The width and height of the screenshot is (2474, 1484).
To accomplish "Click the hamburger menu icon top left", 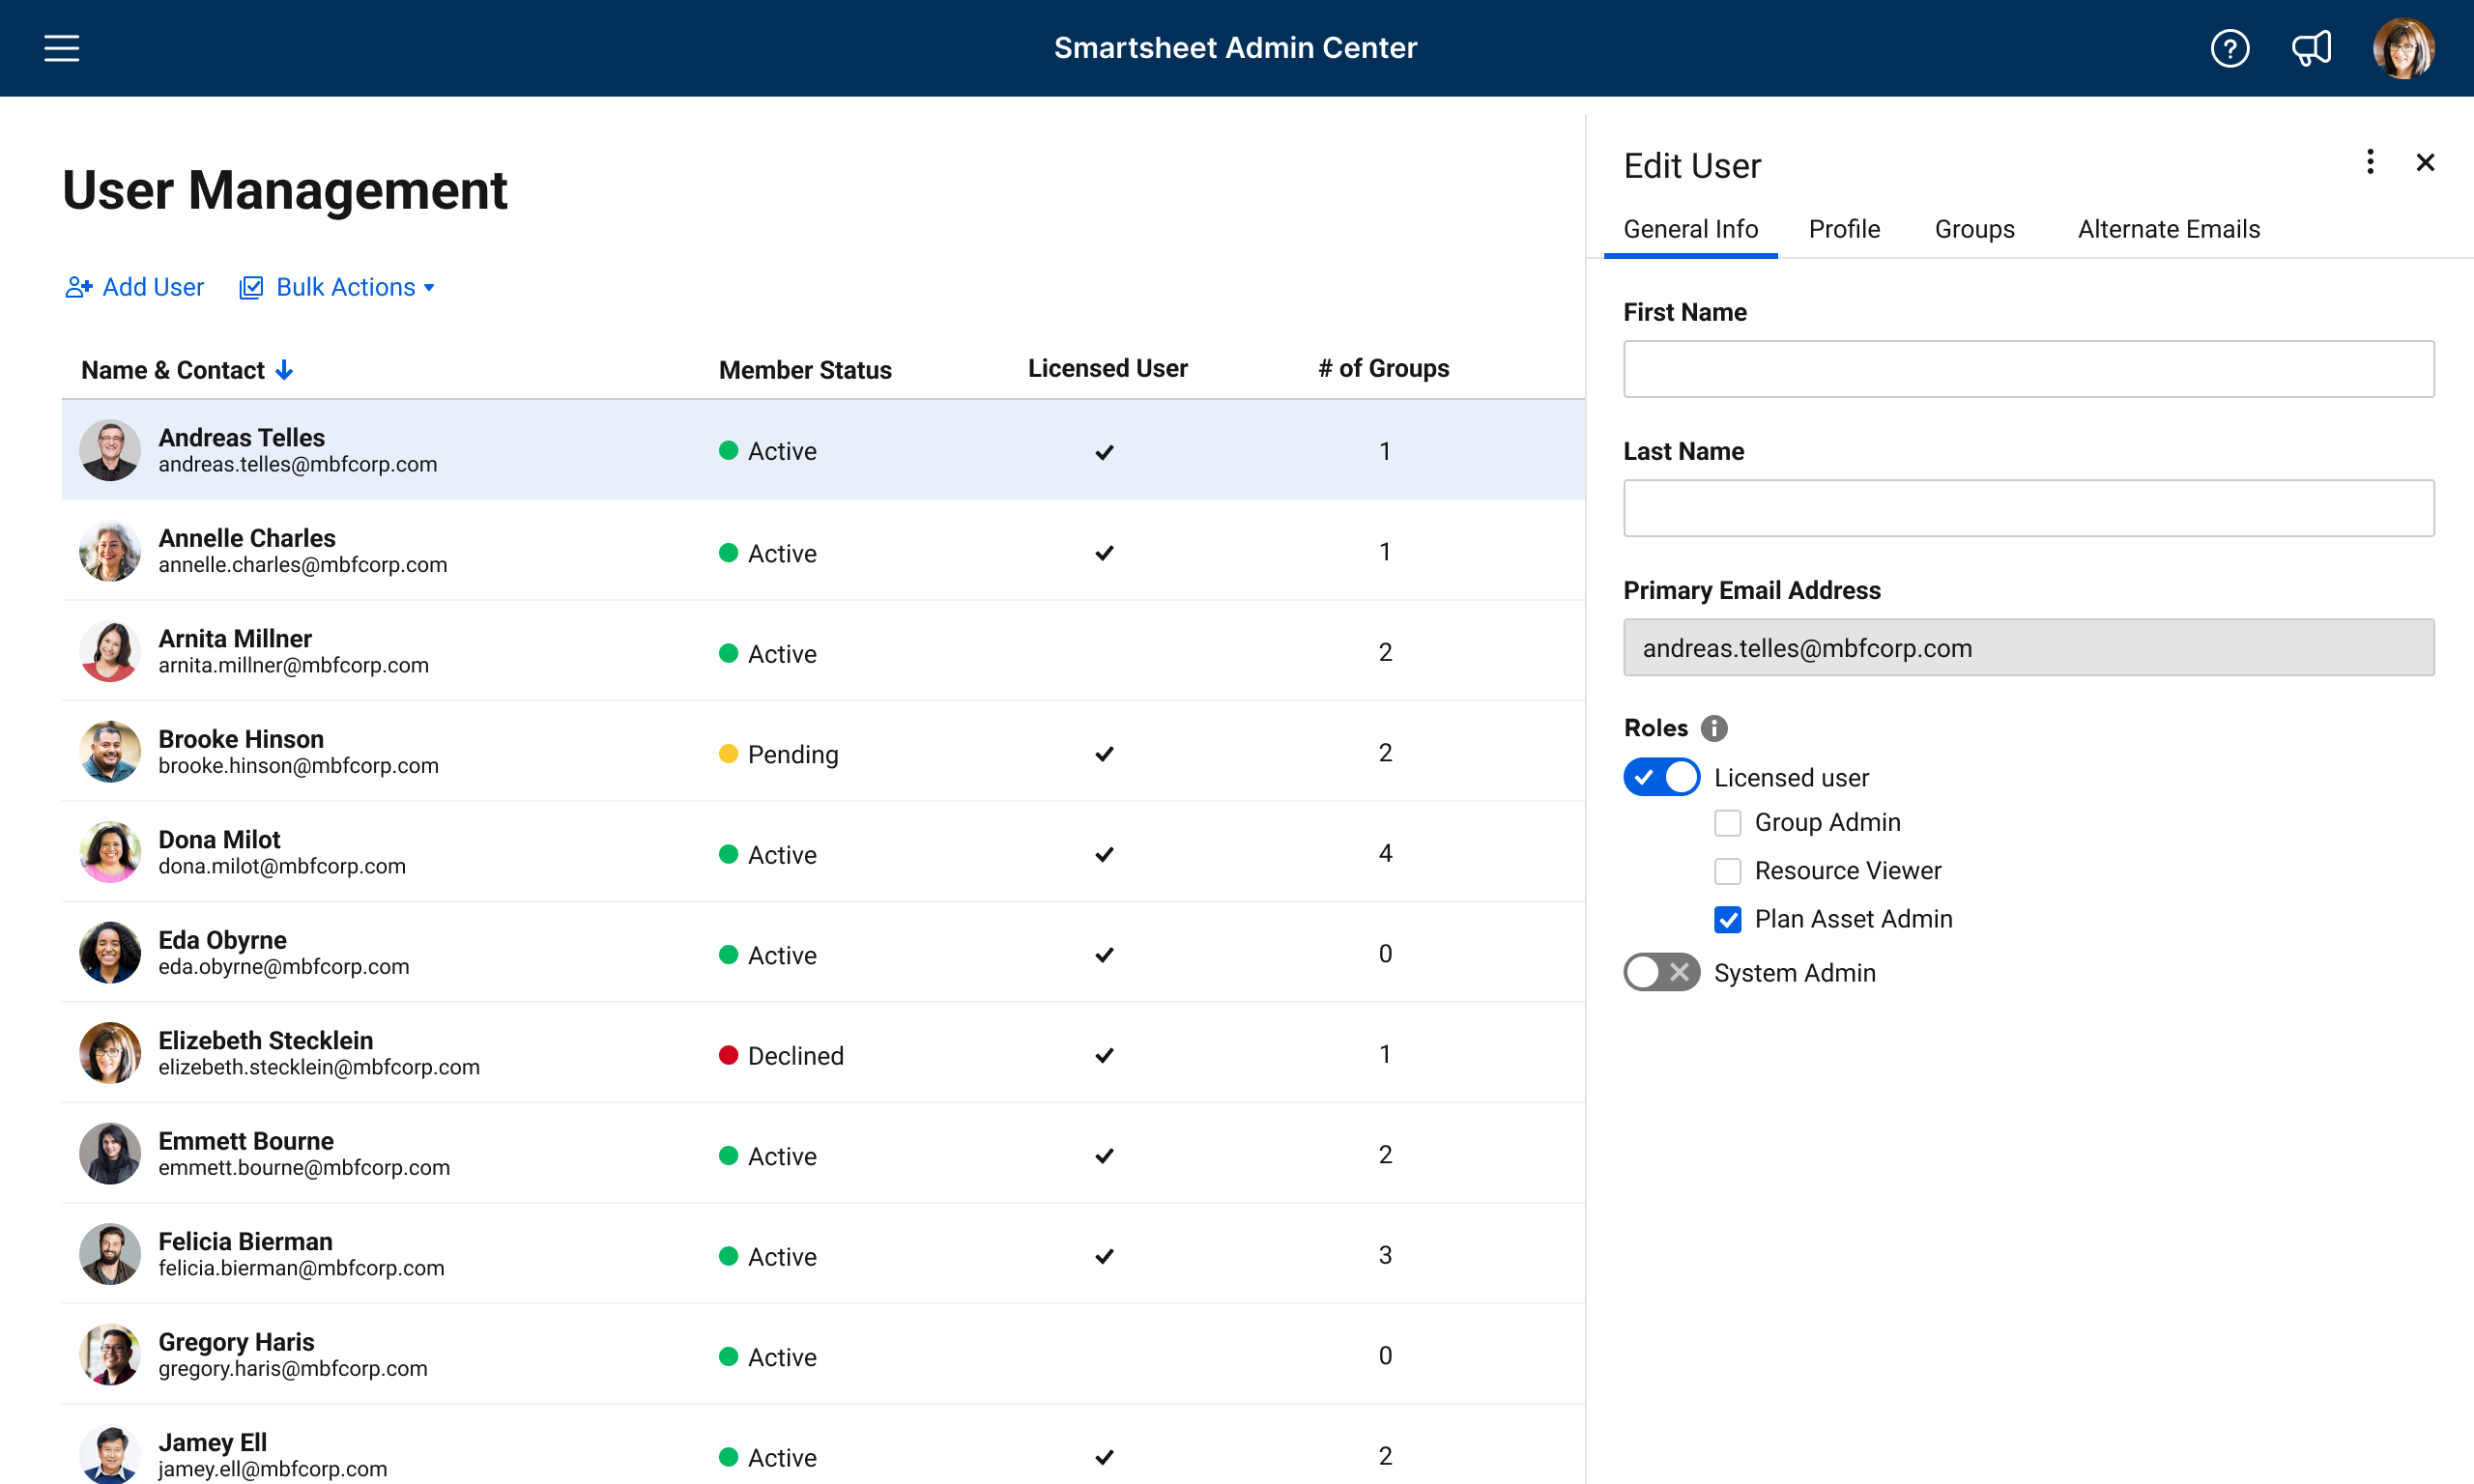I will [x=62, y=47].
